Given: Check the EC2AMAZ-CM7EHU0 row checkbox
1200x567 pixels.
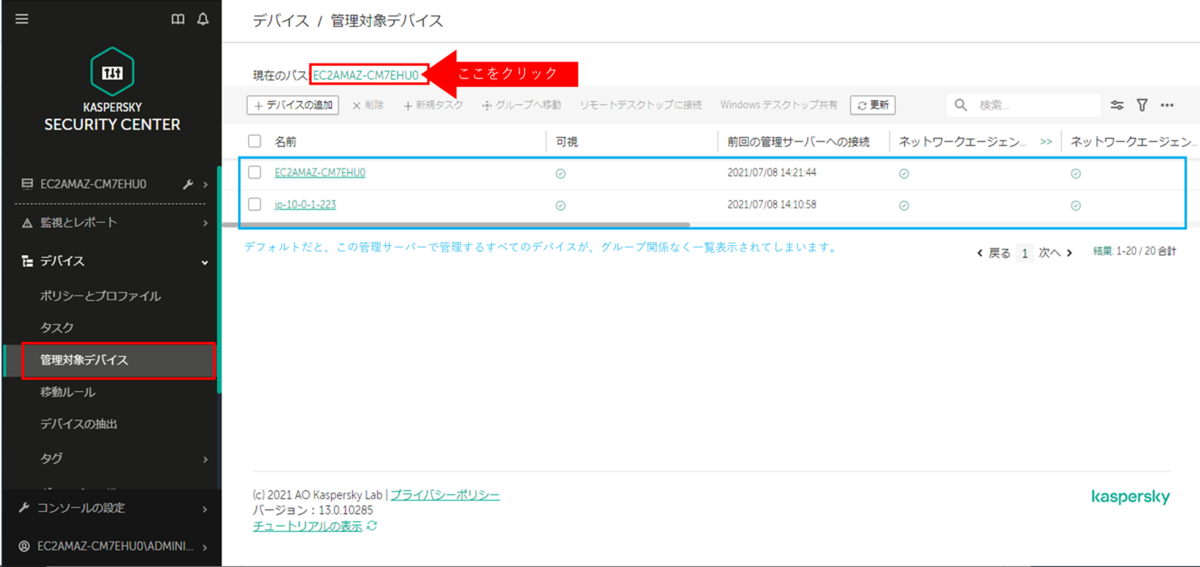Looking at the screenshot, I should (254, 173).
